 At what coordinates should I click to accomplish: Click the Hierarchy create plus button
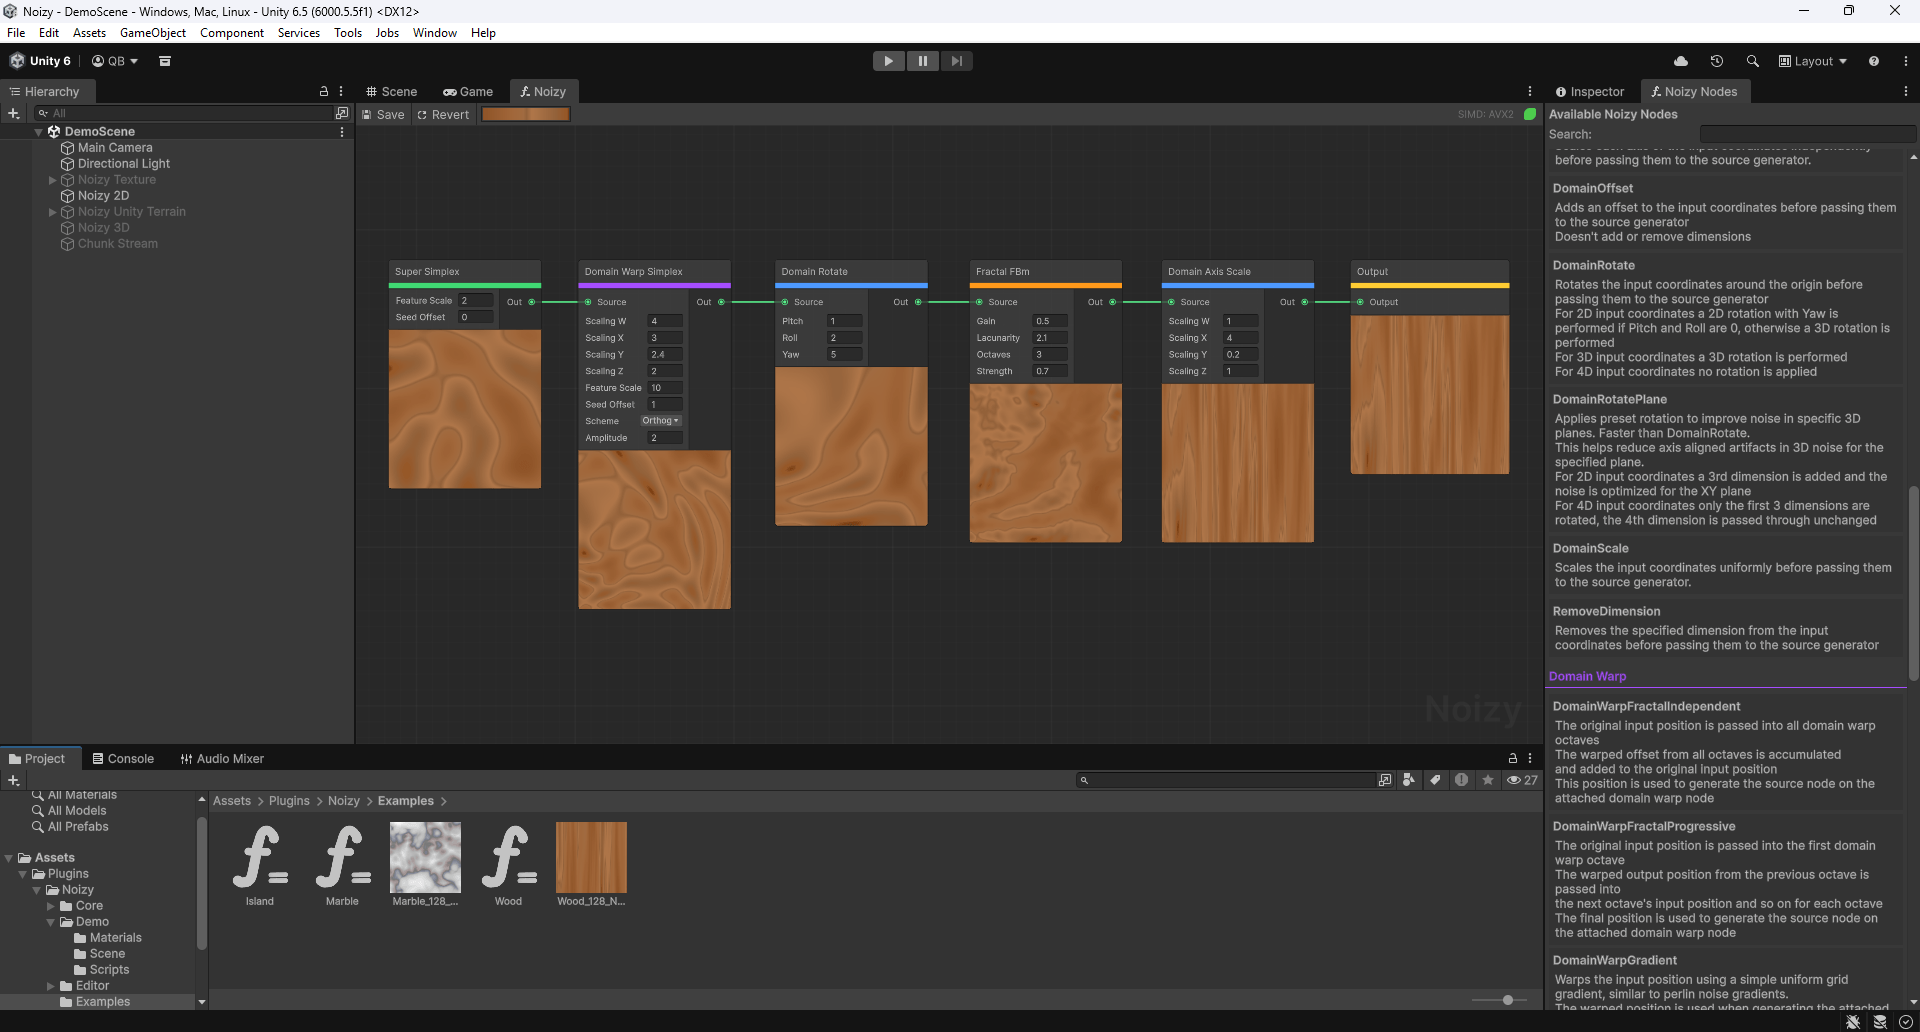[x=14, y=113]
